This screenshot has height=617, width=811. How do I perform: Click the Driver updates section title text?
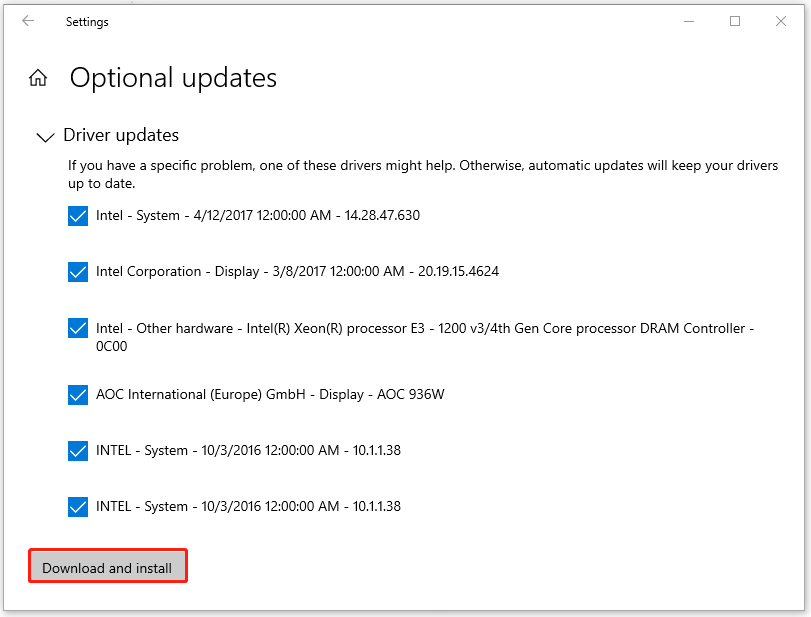121,135
